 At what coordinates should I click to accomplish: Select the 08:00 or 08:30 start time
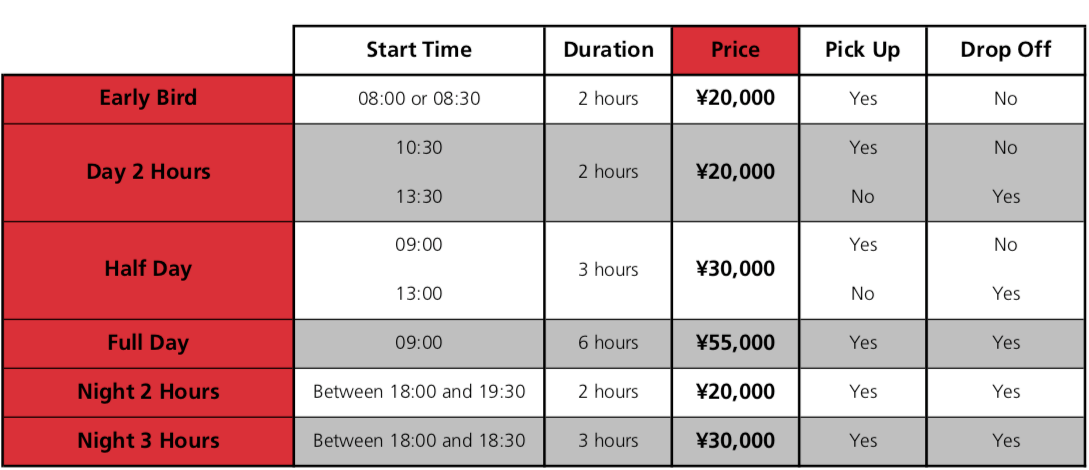tap(419, 99)
